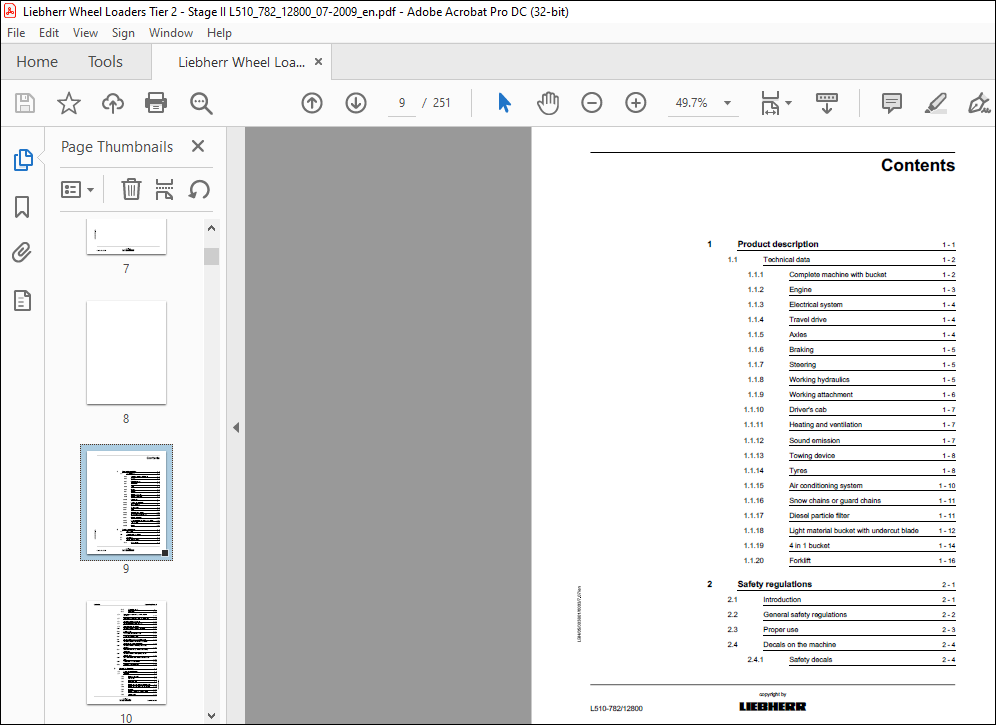Upload file to cloud icon
The height and width of the screenshot is (725, 996).
pos(112,103)
